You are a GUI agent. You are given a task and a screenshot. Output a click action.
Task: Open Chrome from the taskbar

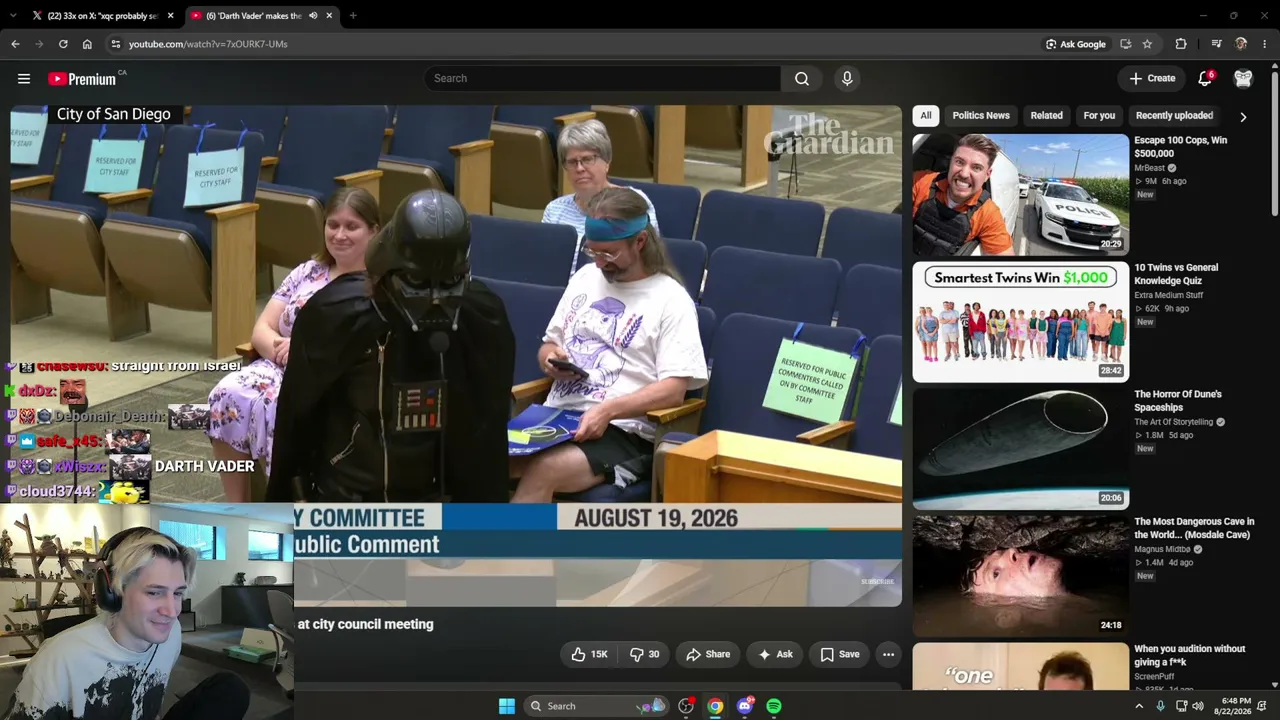point(715,706)
